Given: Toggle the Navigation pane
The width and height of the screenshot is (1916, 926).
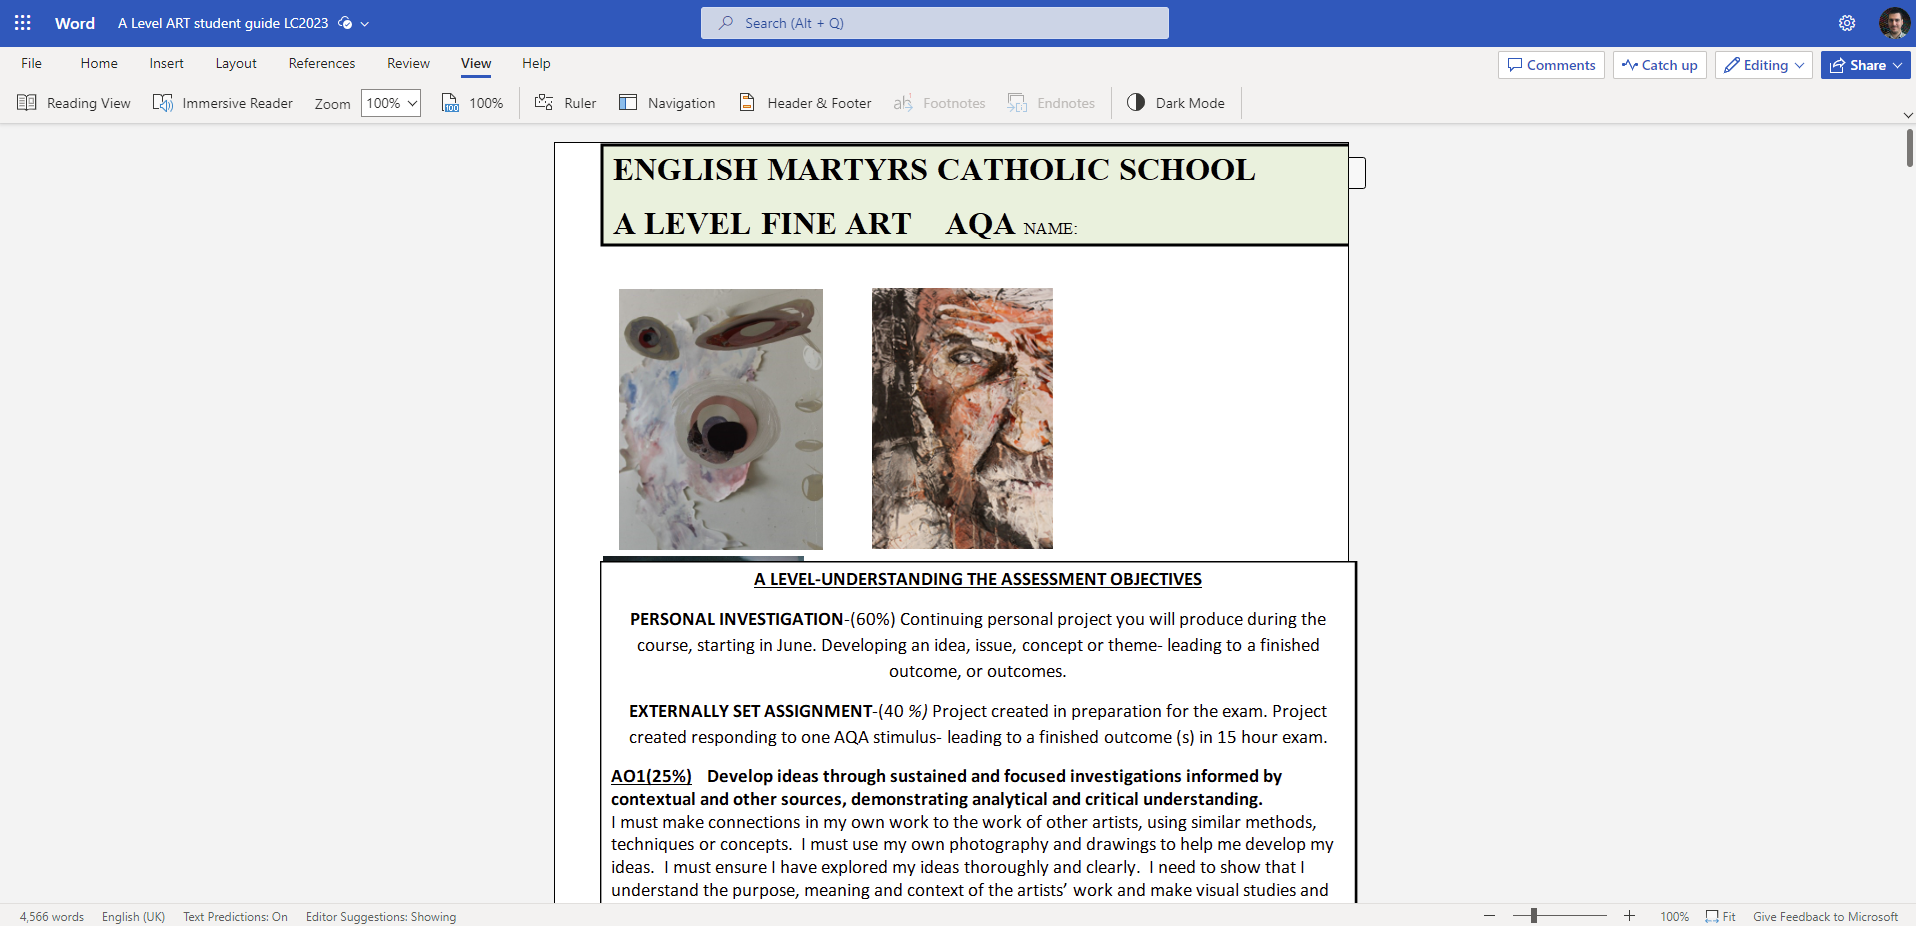Looking at the screenshot, I should 667,103.
